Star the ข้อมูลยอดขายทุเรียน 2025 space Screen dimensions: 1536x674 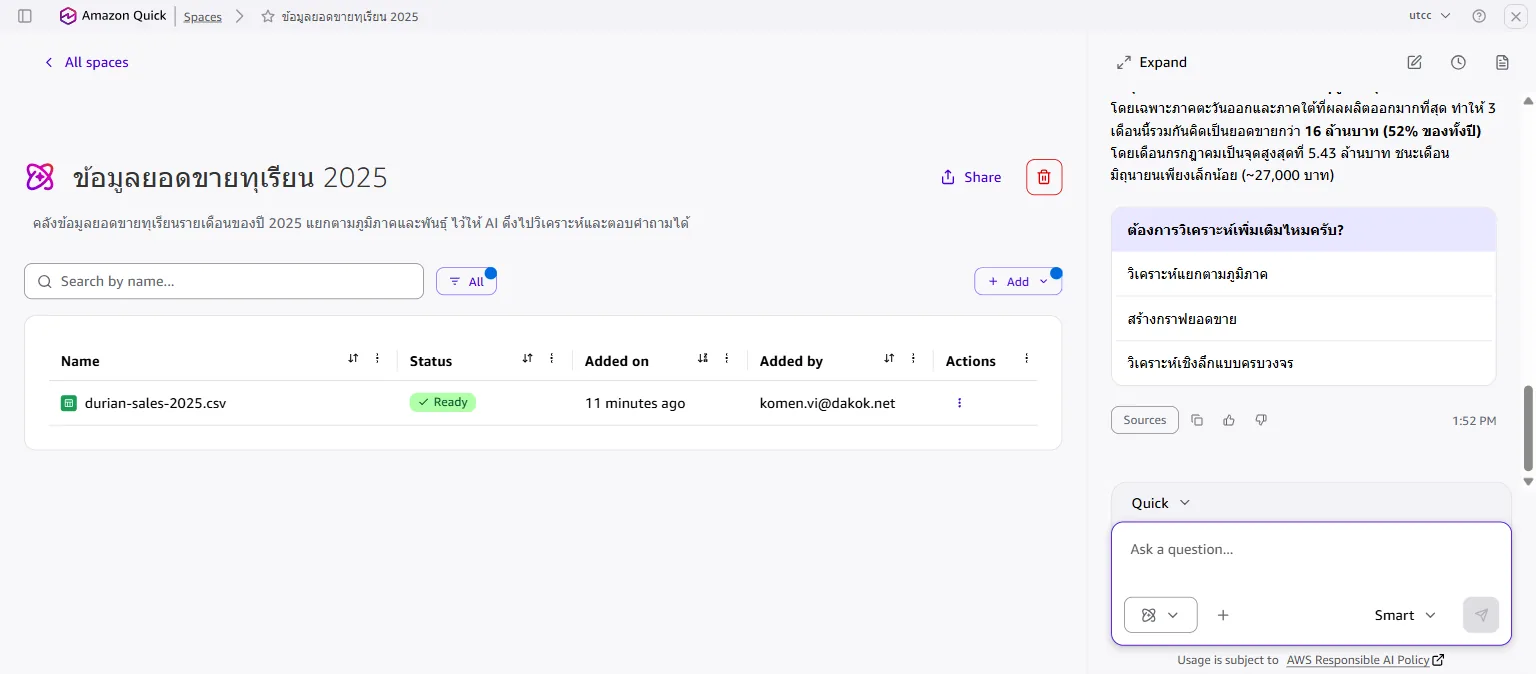pos(268,17)
